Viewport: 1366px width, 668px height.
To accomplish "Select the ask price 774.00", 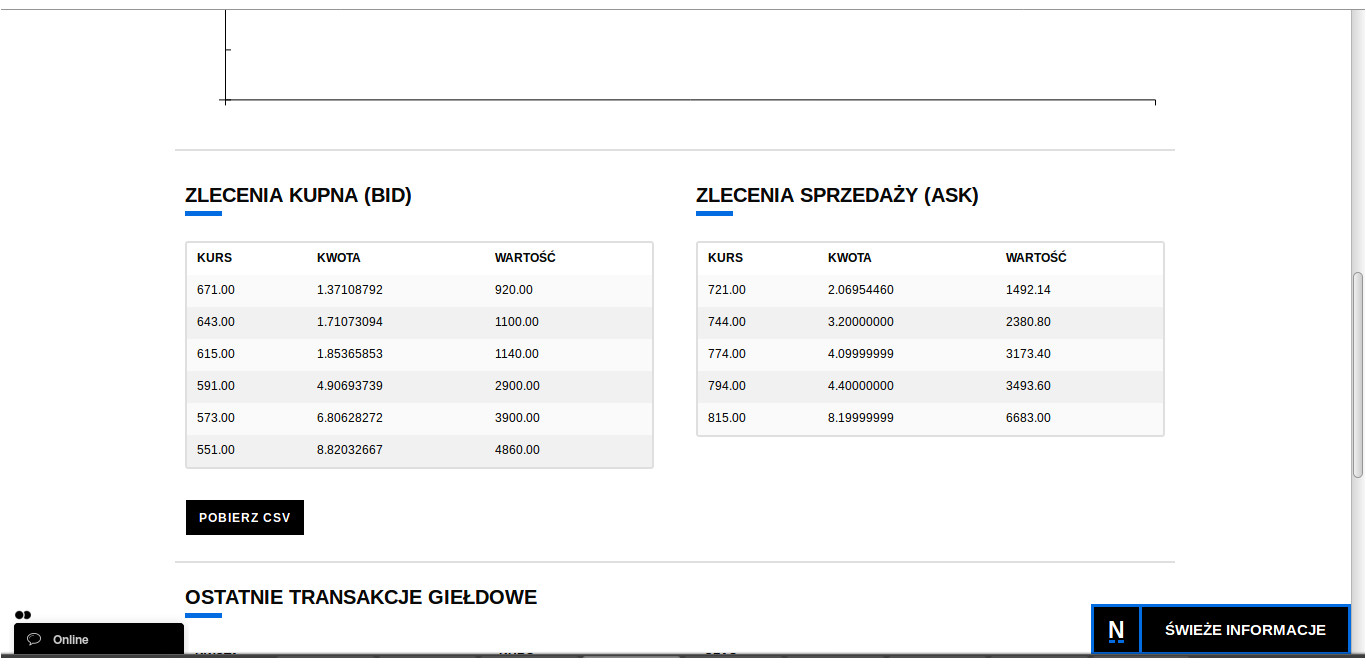I will click(x=727, y=354).
